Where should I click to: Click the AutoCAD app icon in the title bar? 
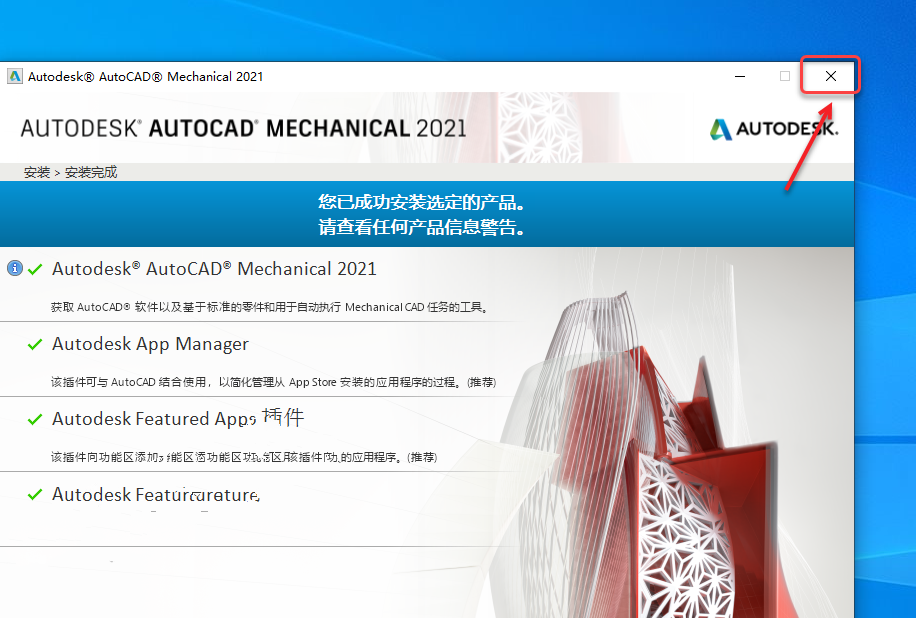(15, 77)
